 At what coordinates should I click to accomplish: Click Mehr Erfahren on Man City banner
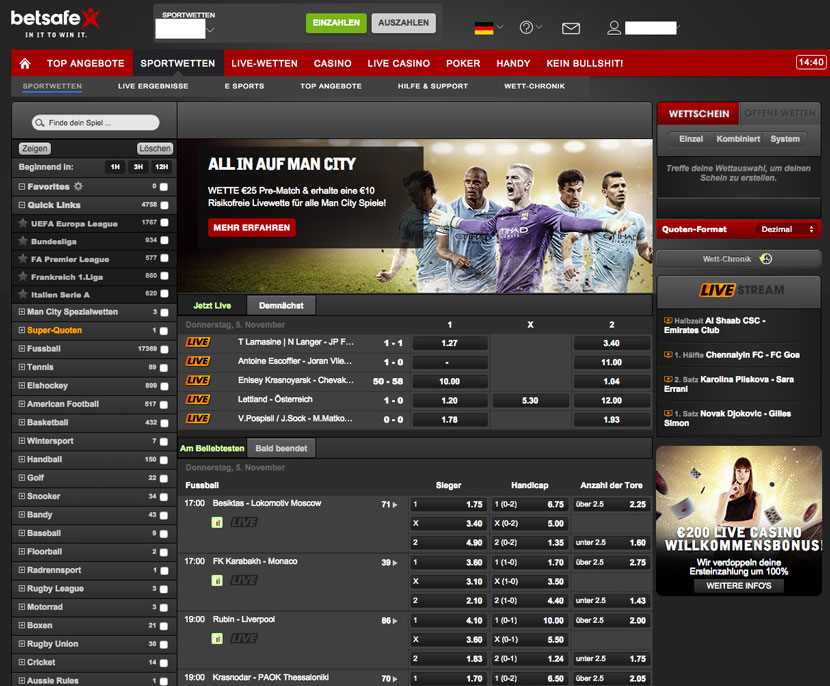pos(251,228)
